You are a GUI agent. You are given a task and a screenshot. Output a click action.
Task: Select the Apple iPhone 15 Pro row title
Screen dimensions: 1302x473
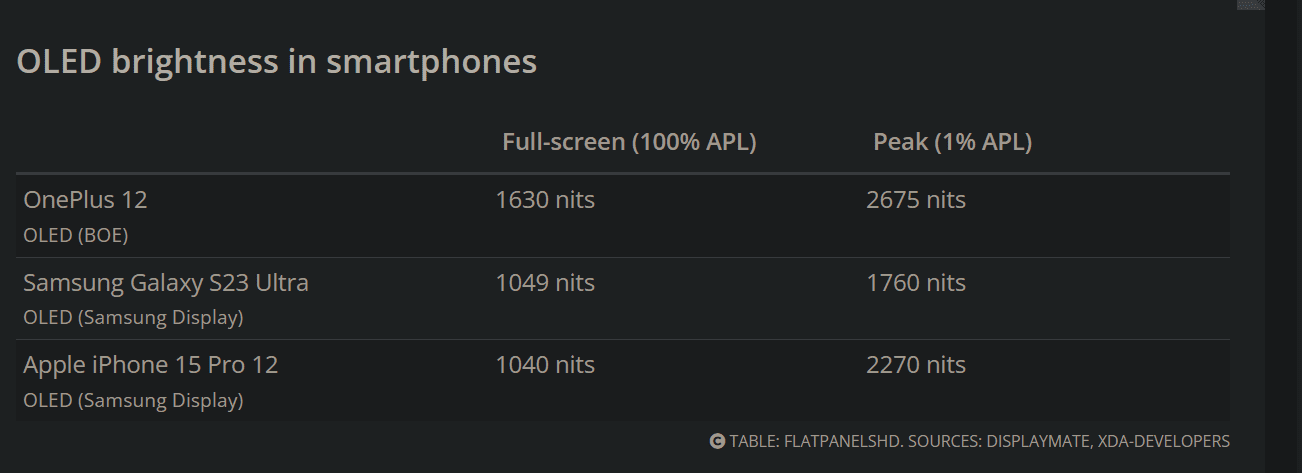[x=151, y=365]
